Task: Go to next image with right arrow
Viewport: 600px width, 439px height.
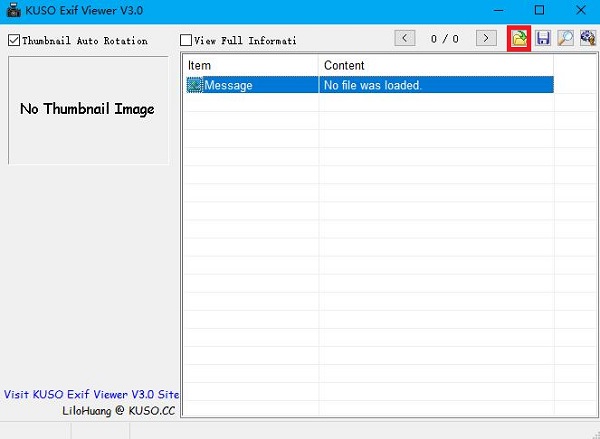Action: click(x=486, y=38)
